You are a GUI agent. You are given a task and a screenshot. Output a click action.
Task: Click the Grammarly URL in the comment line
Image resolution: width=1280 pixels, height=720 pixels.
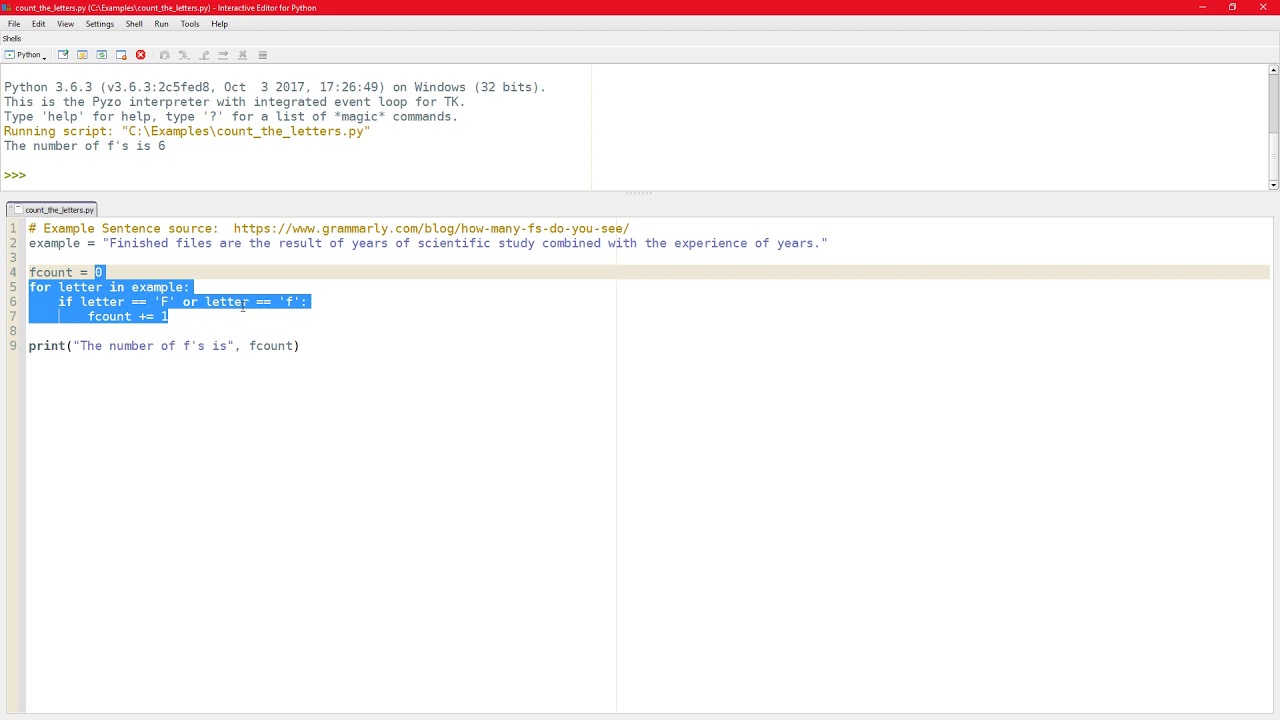point(431,229)
